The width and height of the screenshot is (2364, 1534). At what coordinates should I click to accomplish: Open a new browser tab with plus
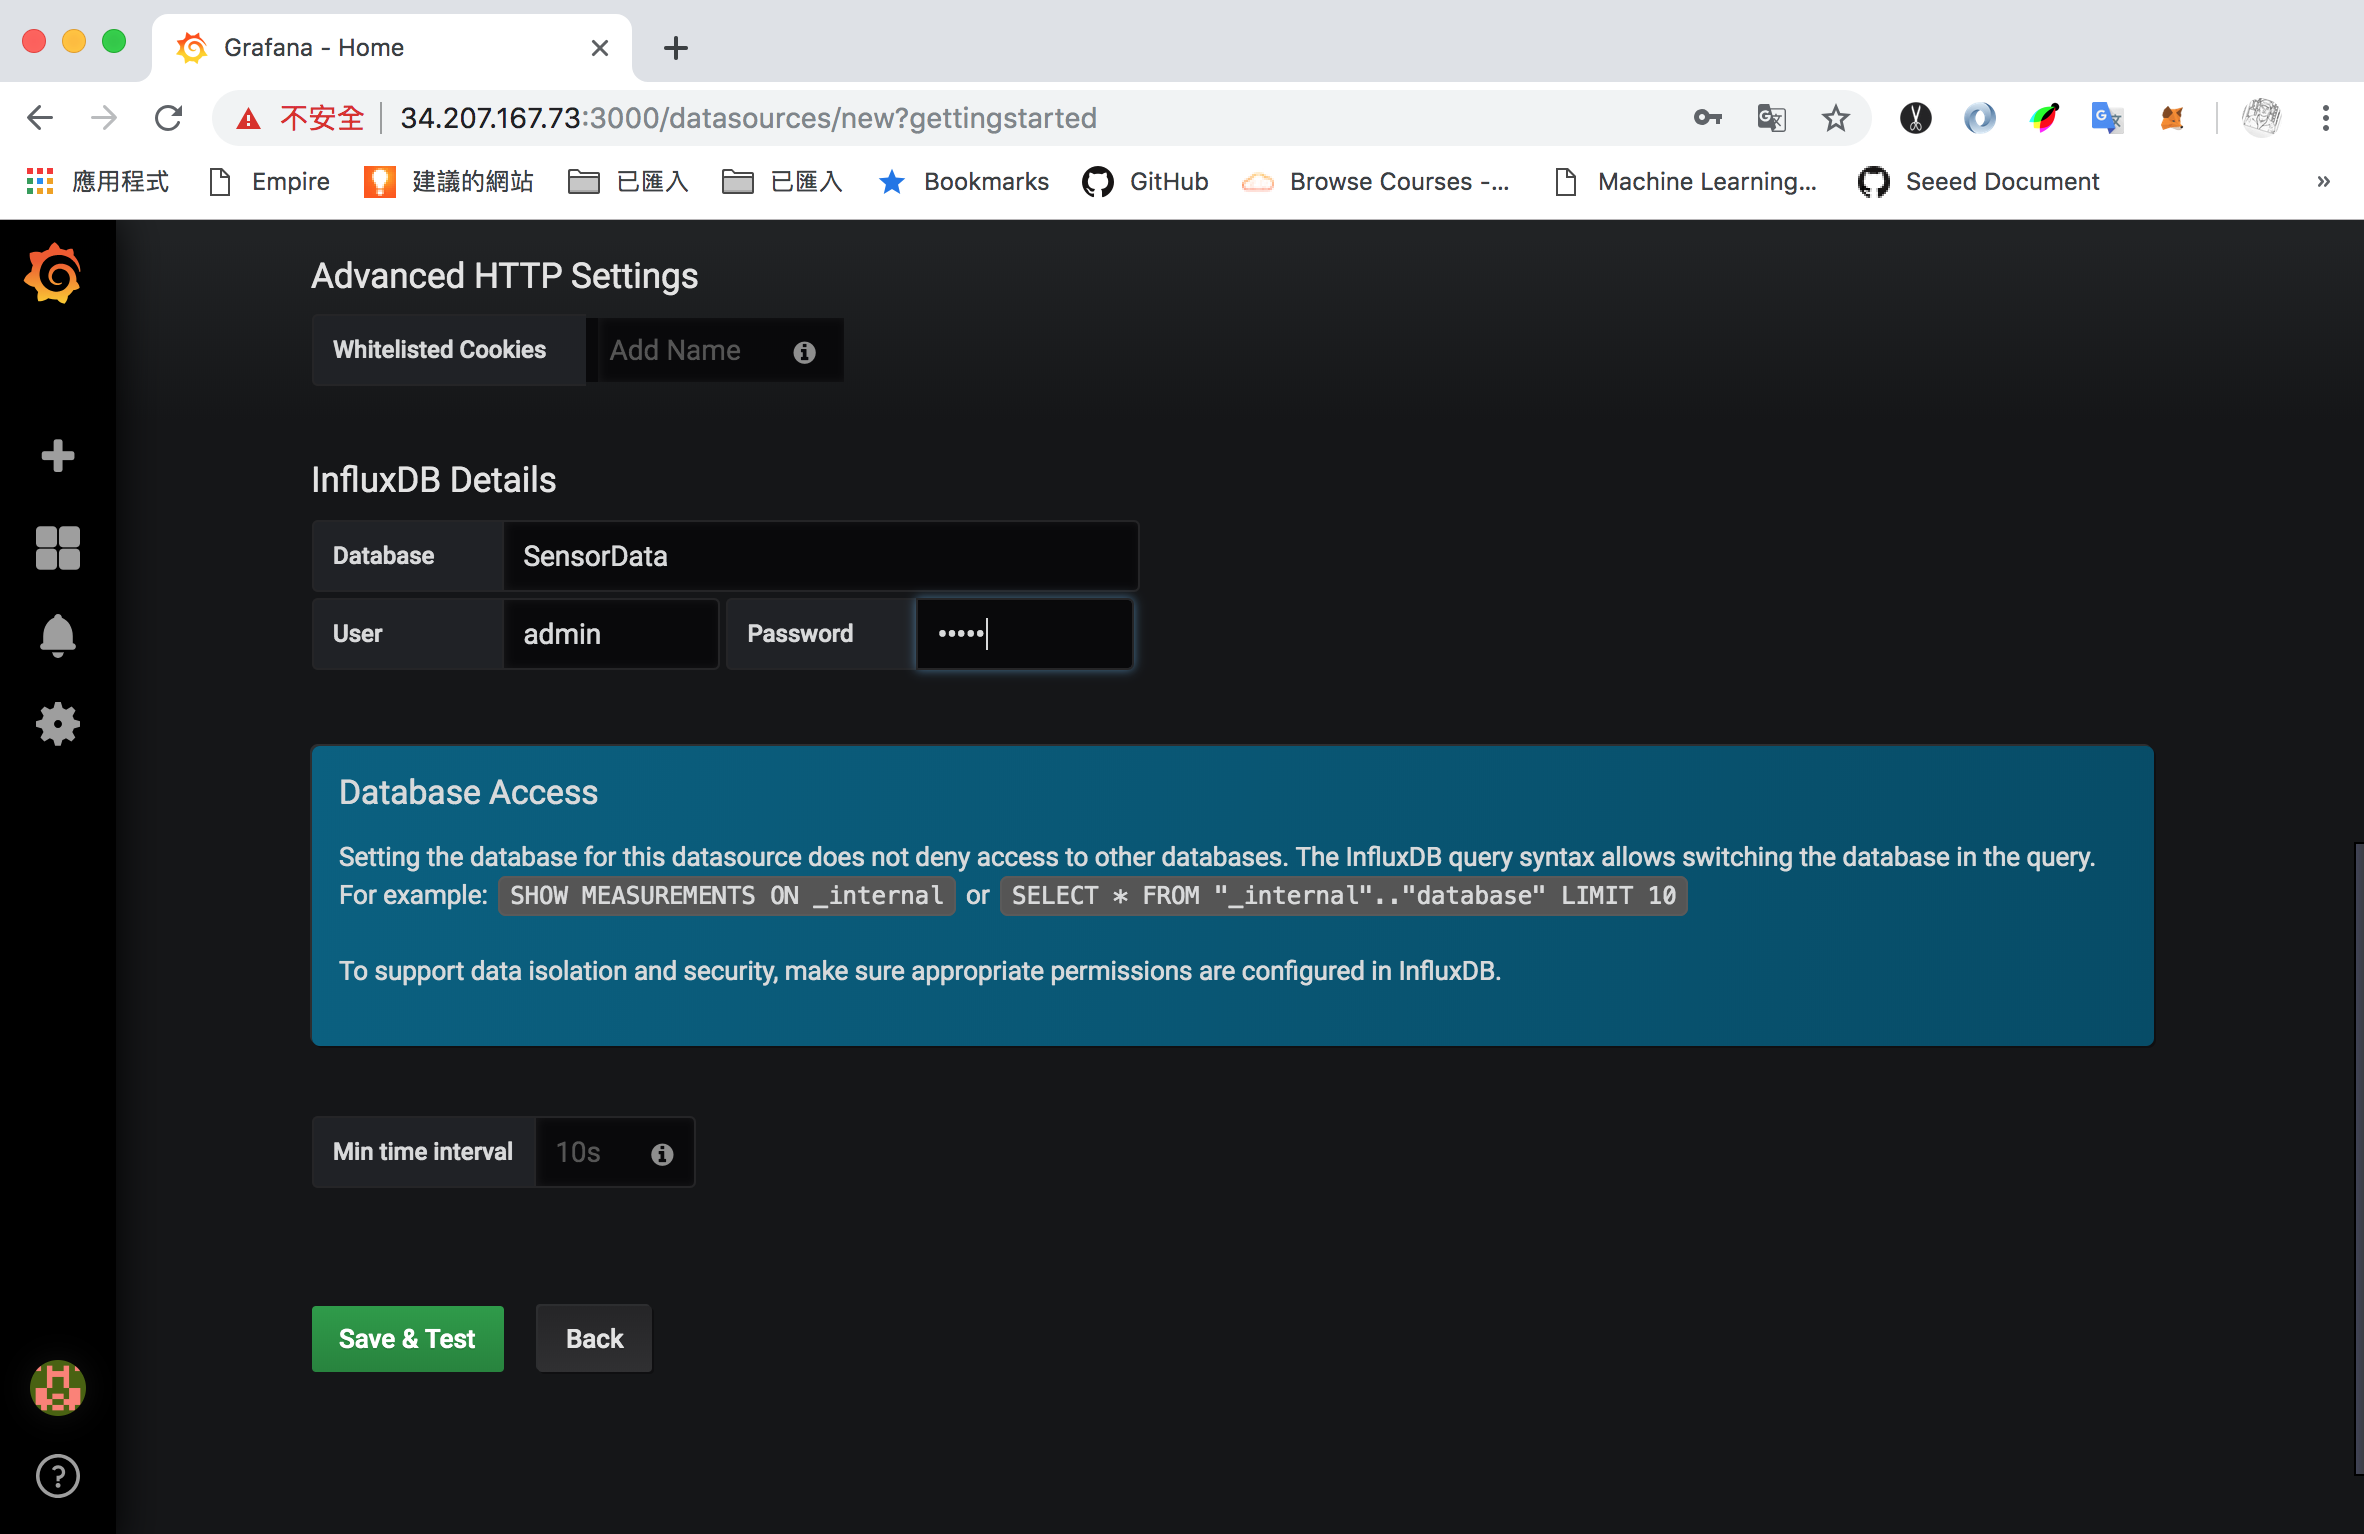coord(676,48)
